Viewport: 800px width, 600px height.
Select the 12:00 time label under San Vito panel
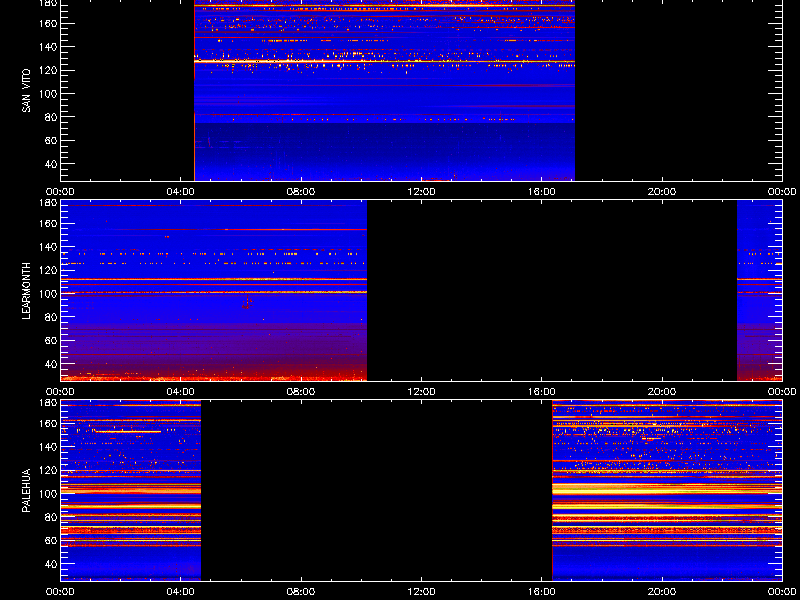point(421,192)
